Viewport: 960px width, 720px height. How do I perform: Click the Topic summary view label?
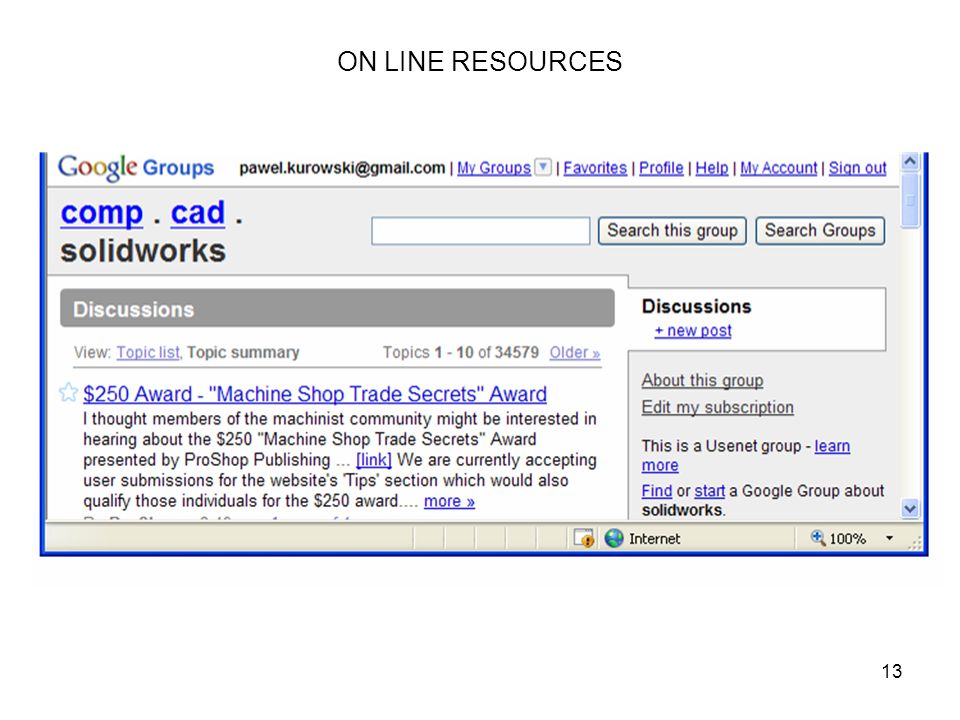click(243, 353)
